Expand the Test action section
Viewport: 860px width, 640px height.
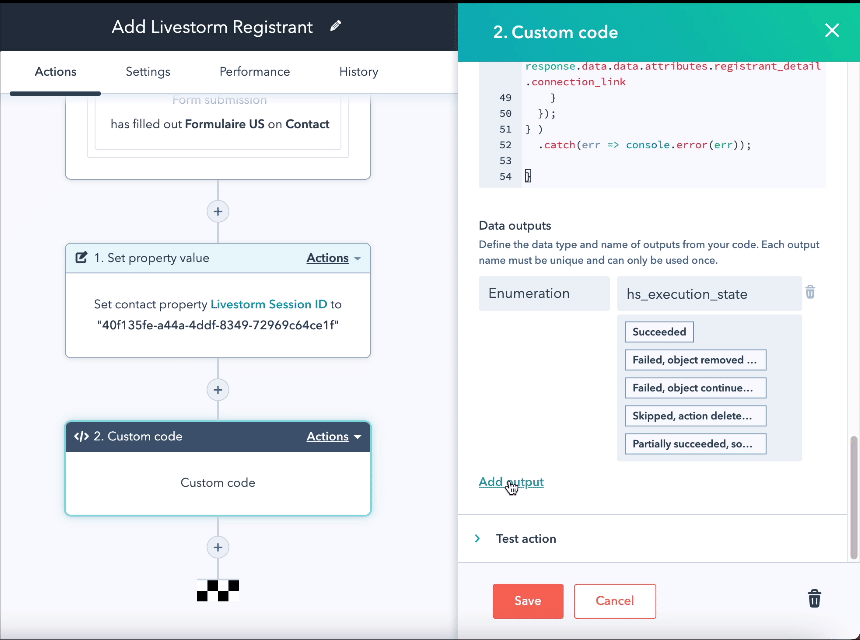coord(518,539)
